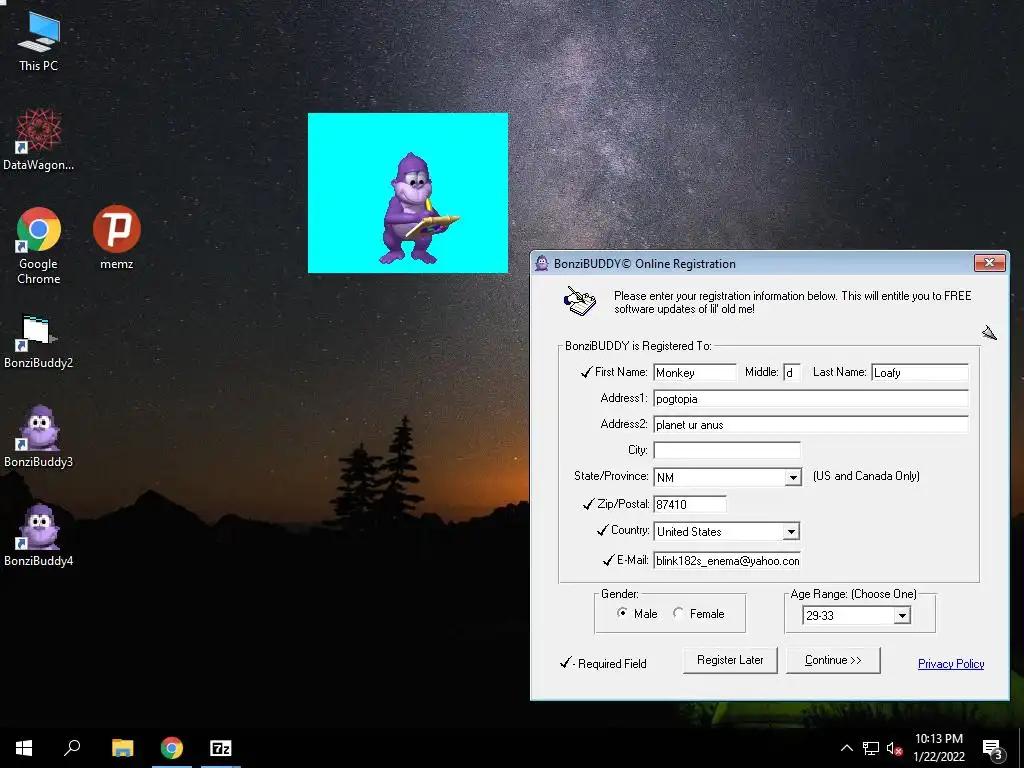Open the Privacy Policy link
The height and width of the screenshot is (768, 1024).
[951, 664]
